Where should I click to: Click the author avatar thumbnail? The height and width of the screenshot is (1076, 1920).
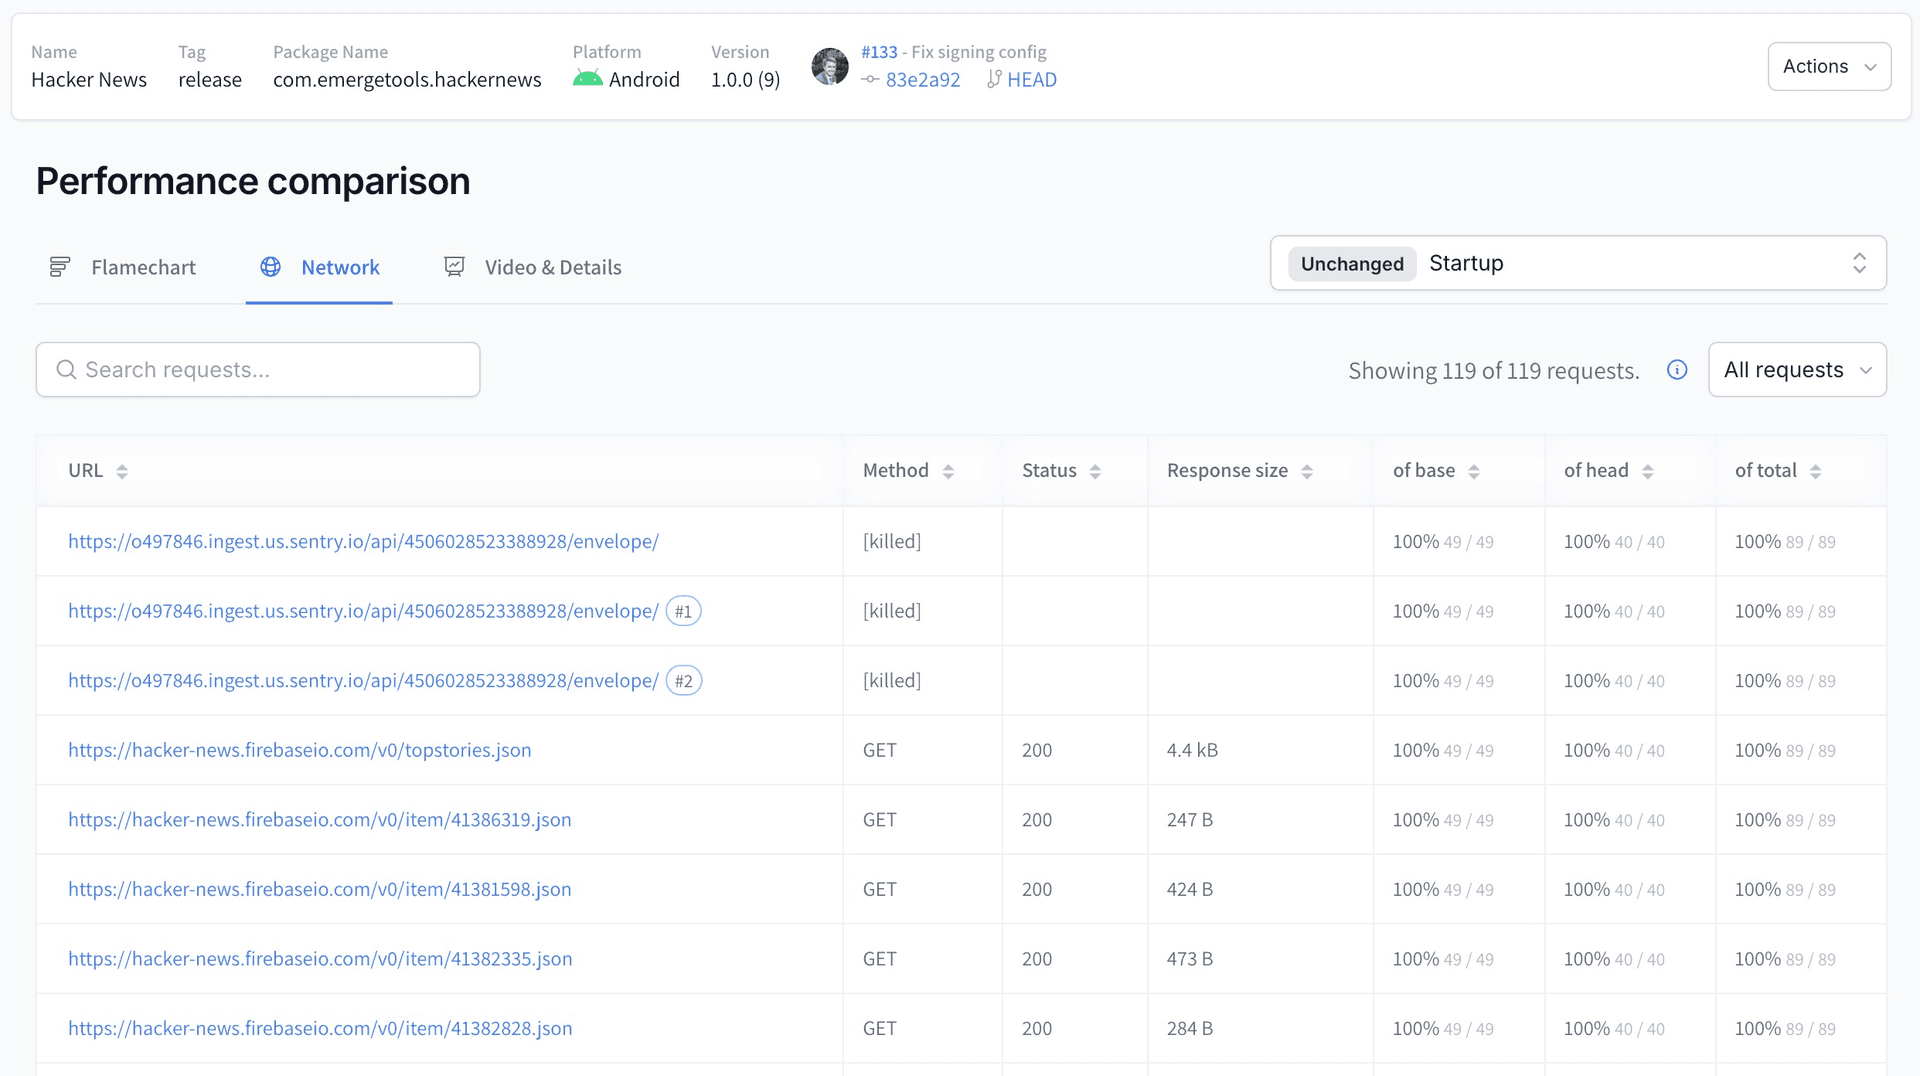coord(829,66)
